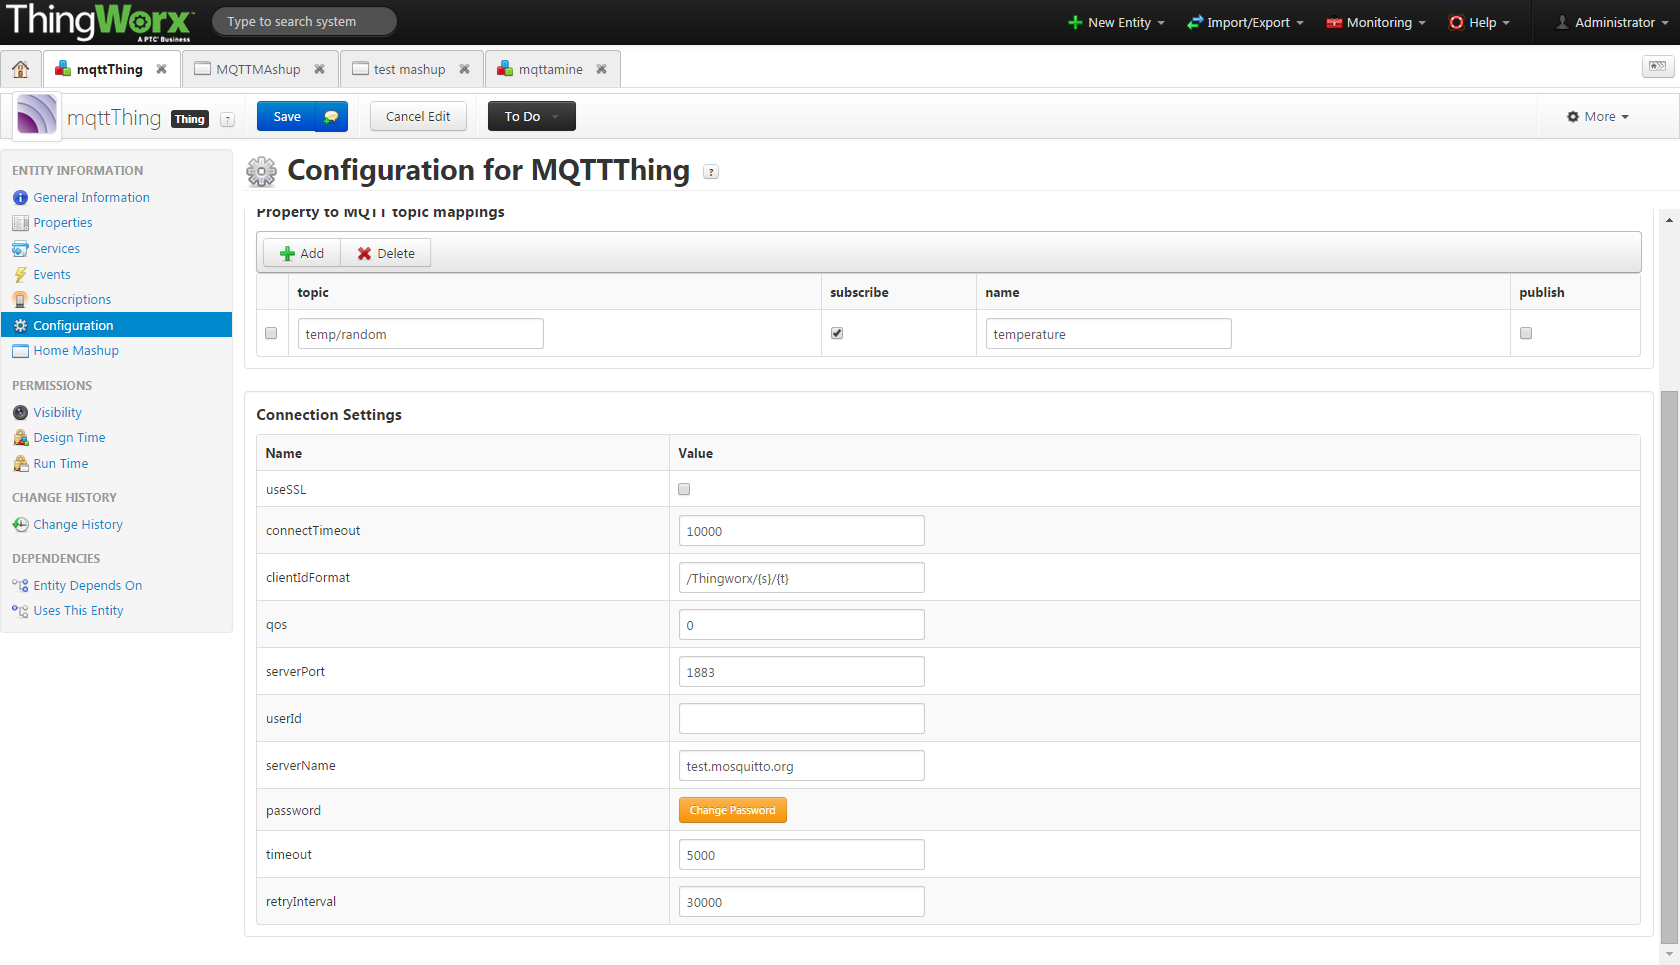The image size is (1680, 965).
Task: Go to the Home tab house icon
Action: 21,69
